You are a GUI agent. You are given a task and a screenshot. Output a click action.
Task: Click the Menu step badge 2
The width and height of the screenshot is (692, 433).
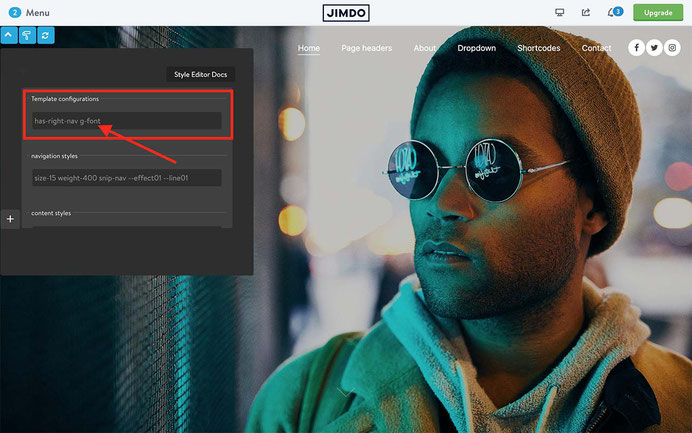(x=15, y=12)
